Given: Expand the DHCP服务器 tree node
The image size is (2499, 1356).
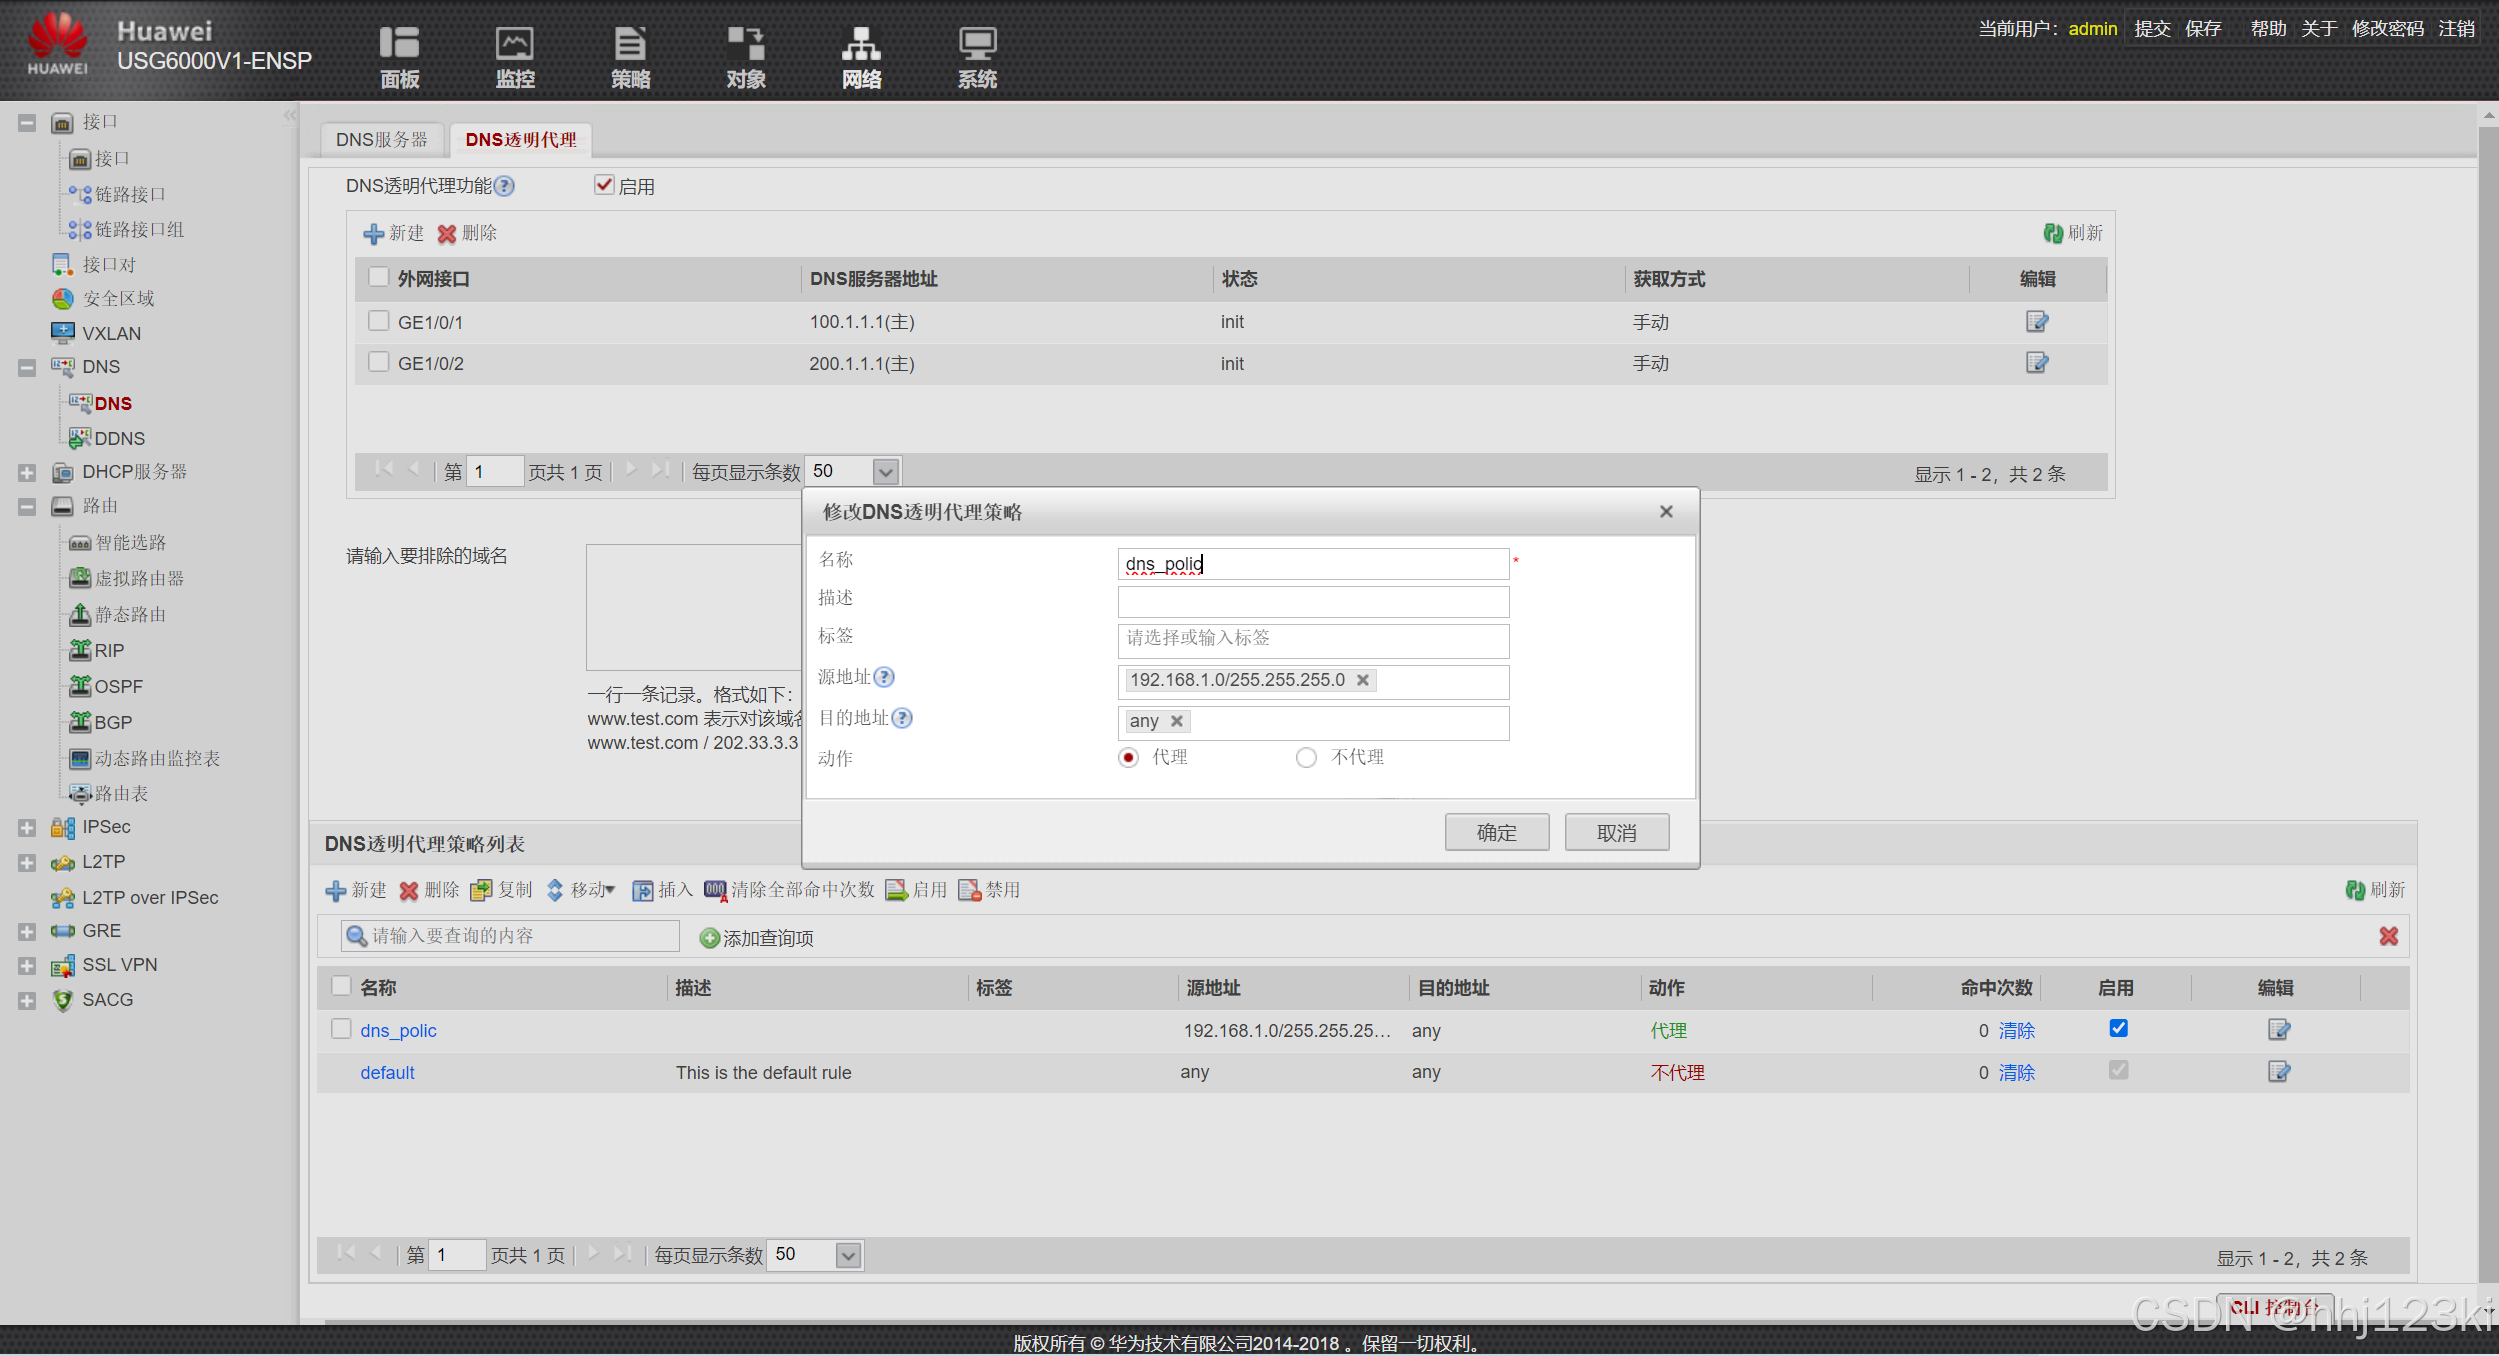Looking at the screenshot, I should point(27,472).
